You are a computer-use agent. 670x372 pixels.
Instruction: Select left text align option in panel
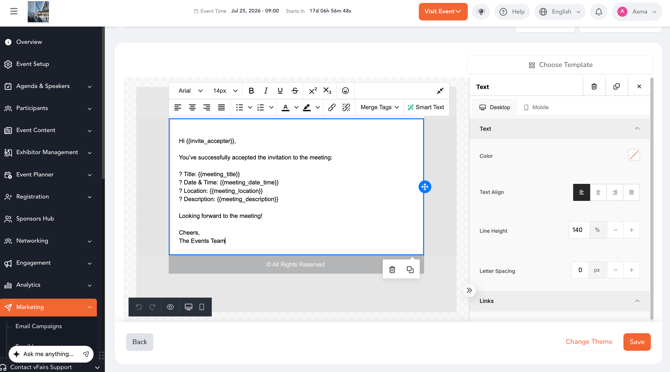click(x=581, y=193)
